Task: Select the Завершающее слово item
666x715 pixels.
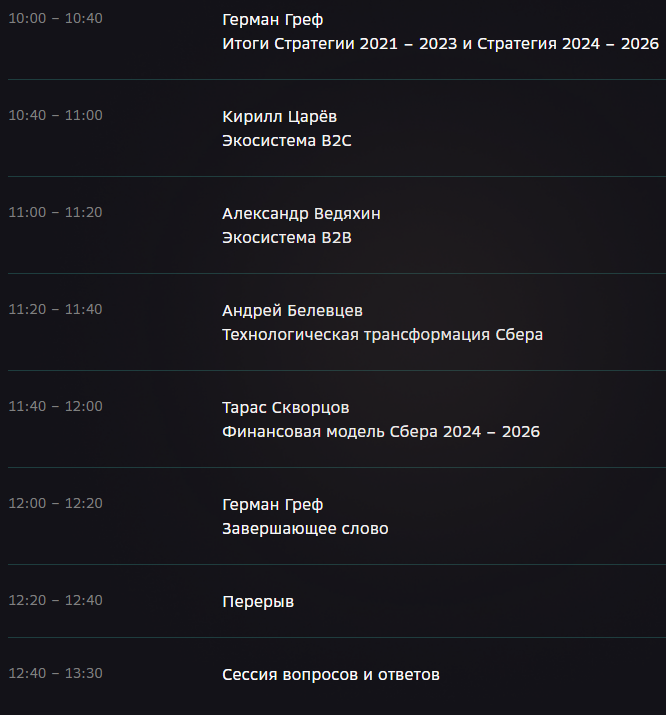Action: point(305,529)
